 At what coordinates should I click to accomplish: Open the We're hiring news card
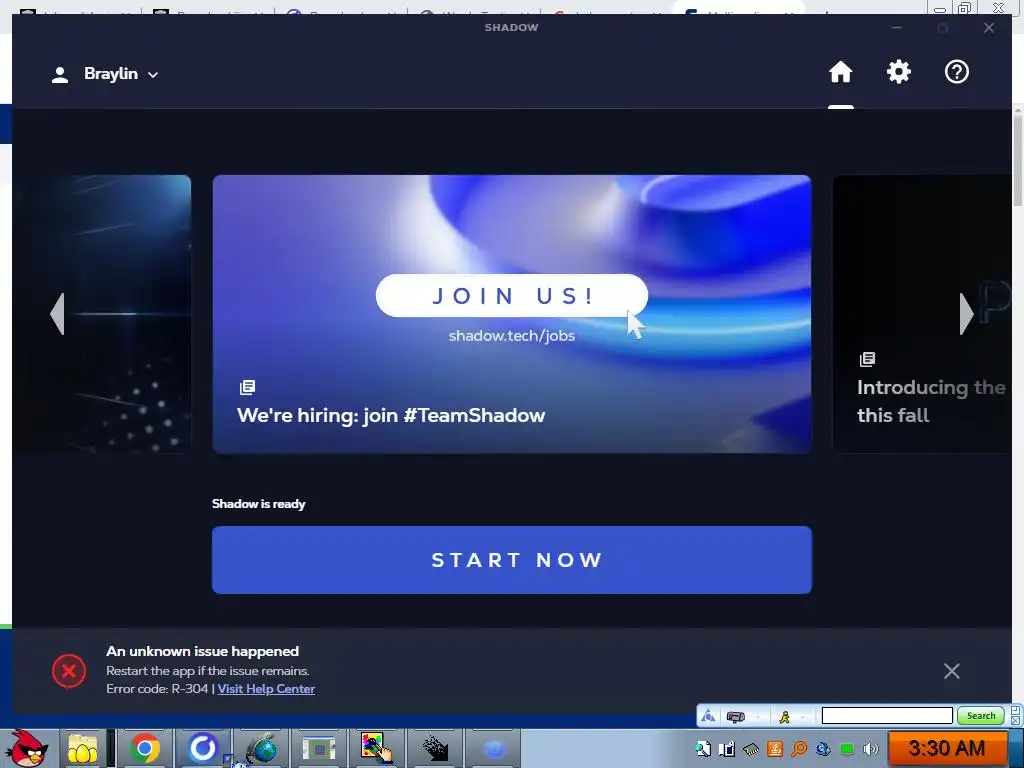(x=512, y=313)
